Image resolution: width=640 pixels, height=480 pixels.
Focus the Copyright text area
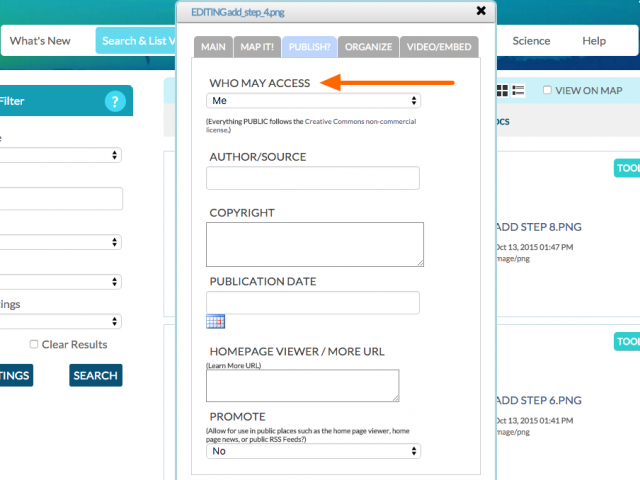click(x=315, y=244)
